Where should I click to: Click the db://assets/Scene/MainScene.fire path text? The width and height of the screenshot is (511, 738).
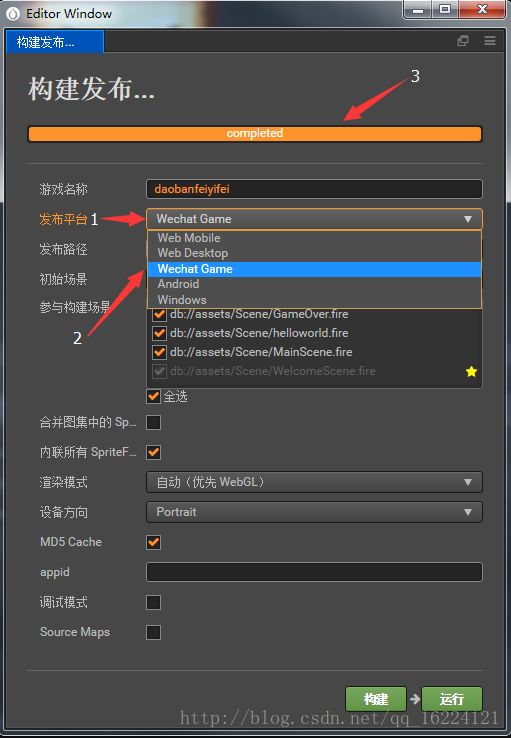(x=261, y=352)
